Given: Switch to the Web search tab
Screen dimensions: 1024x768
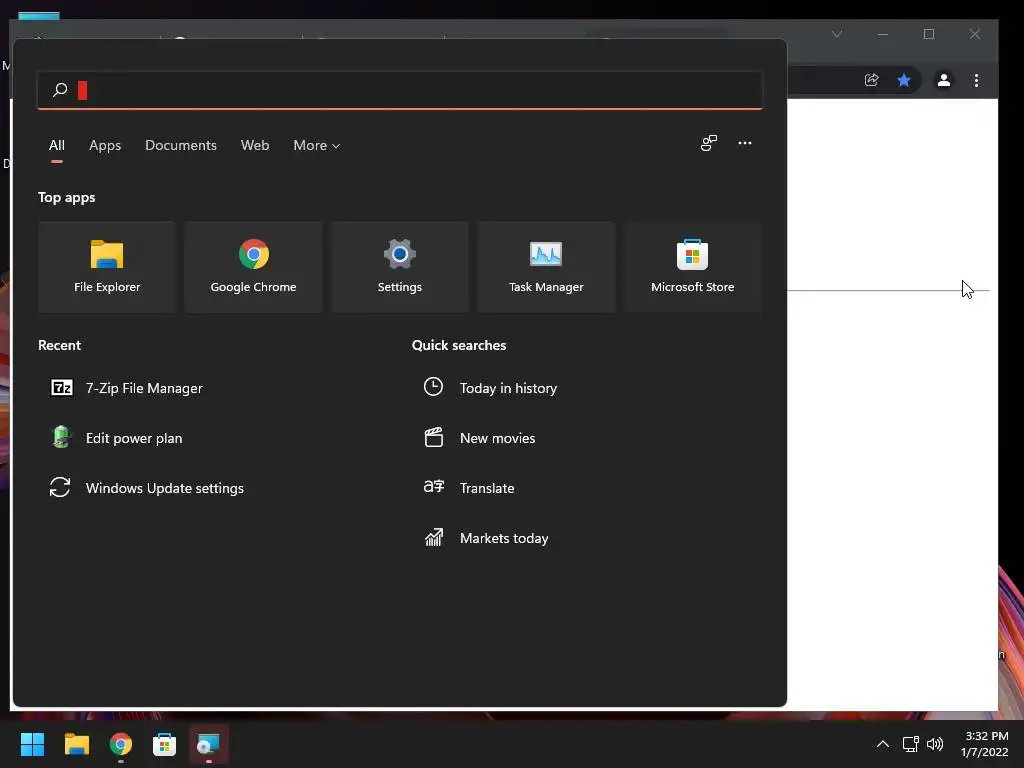Looking at the screenshot, I should pos(255,145).
